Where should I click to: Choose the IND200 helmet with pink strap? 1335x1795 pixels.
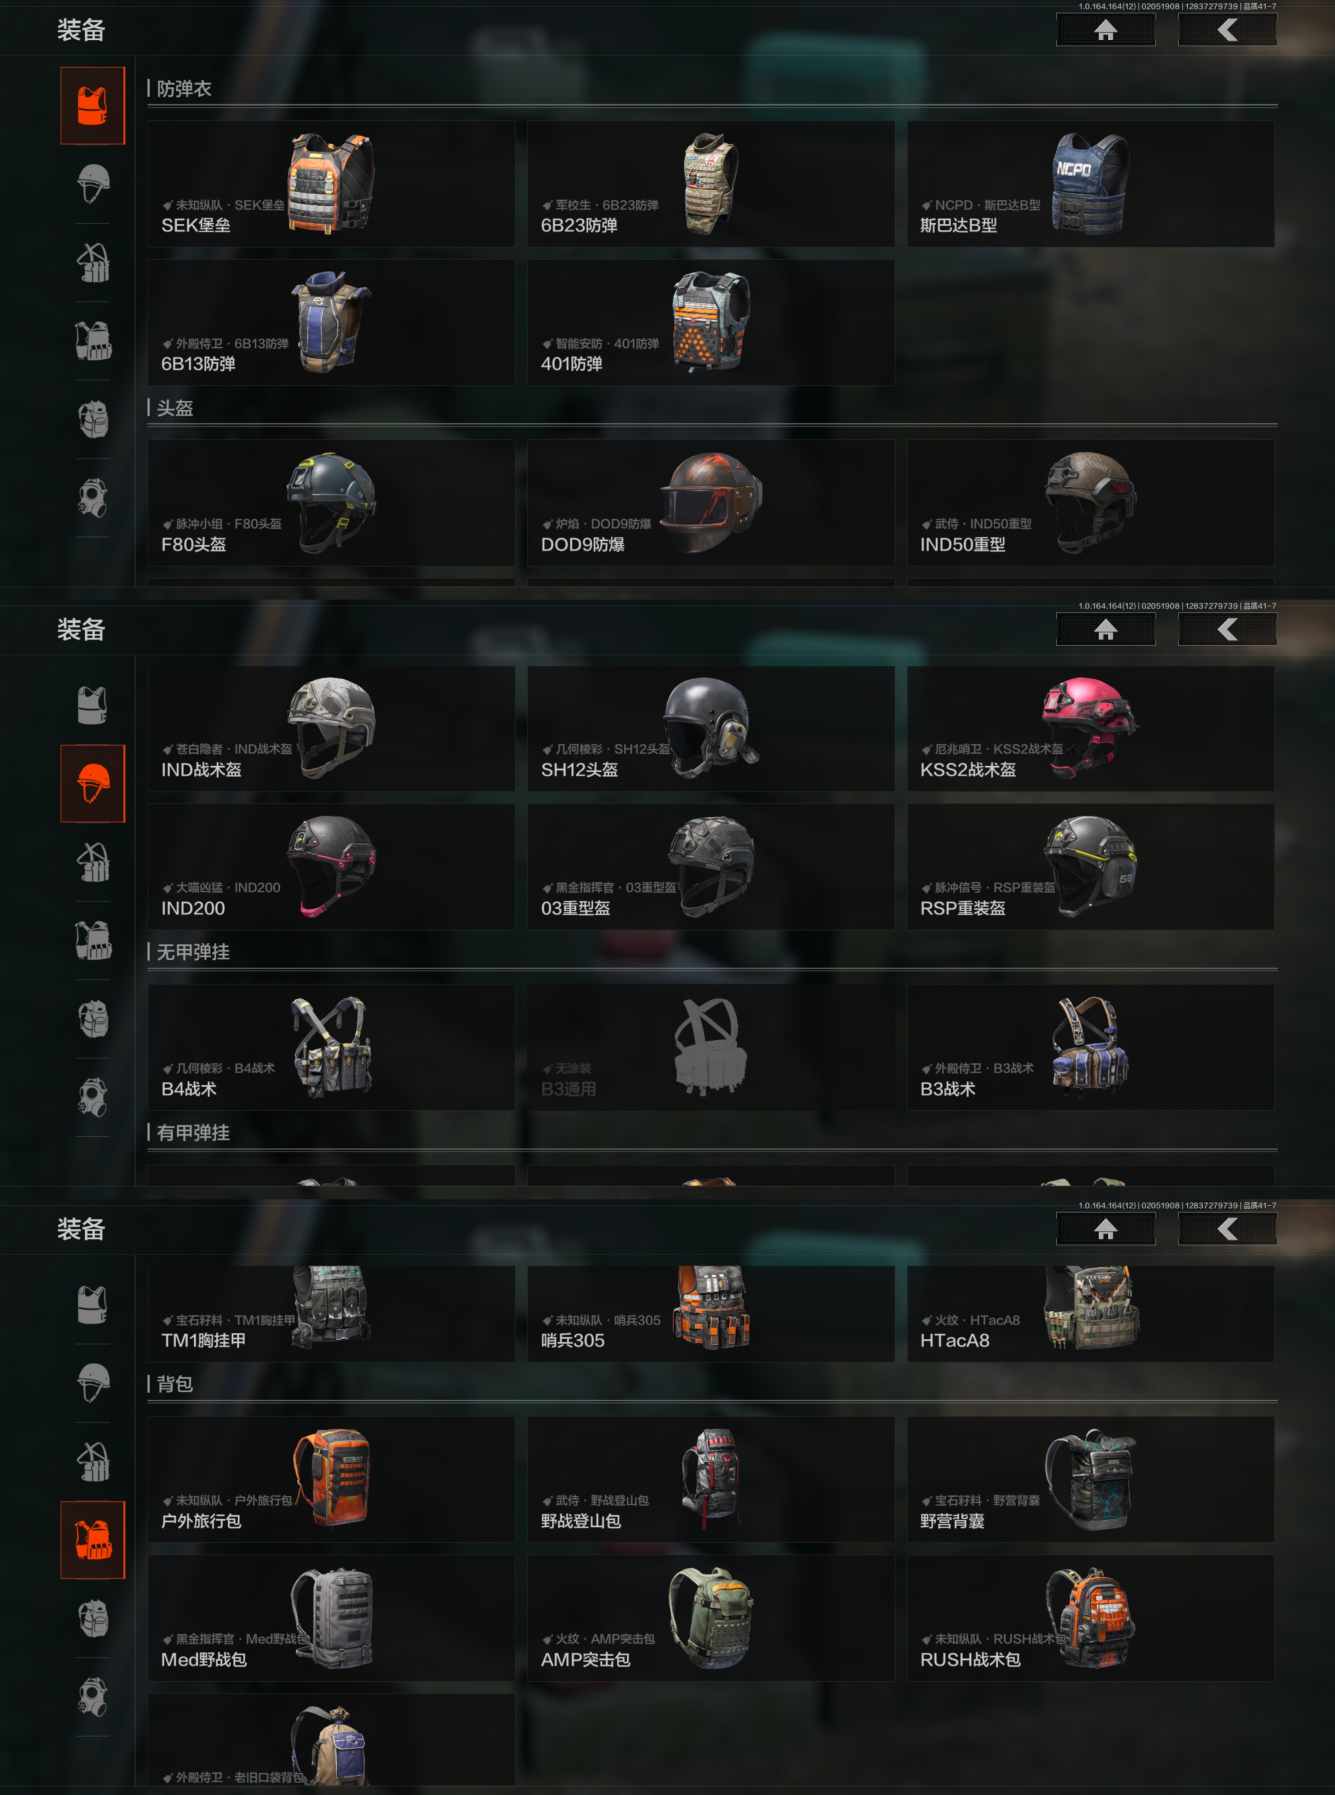(331, 867)
